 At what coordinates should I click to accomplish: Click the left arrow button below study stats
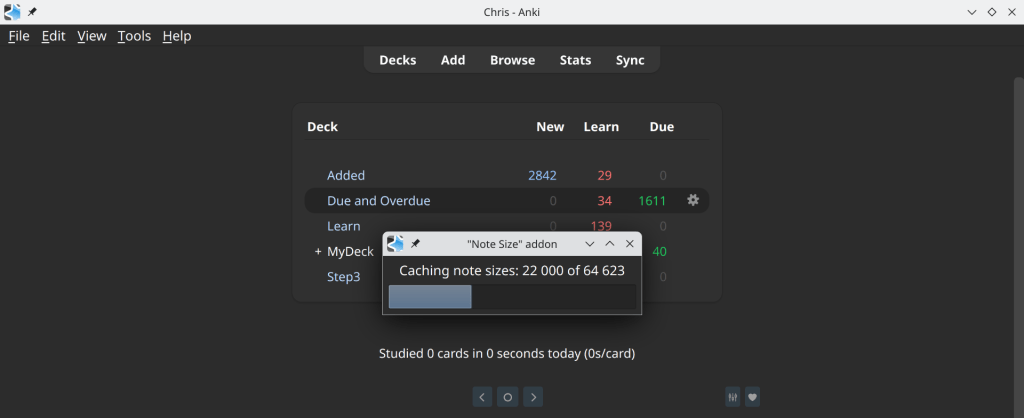point(482,397)
